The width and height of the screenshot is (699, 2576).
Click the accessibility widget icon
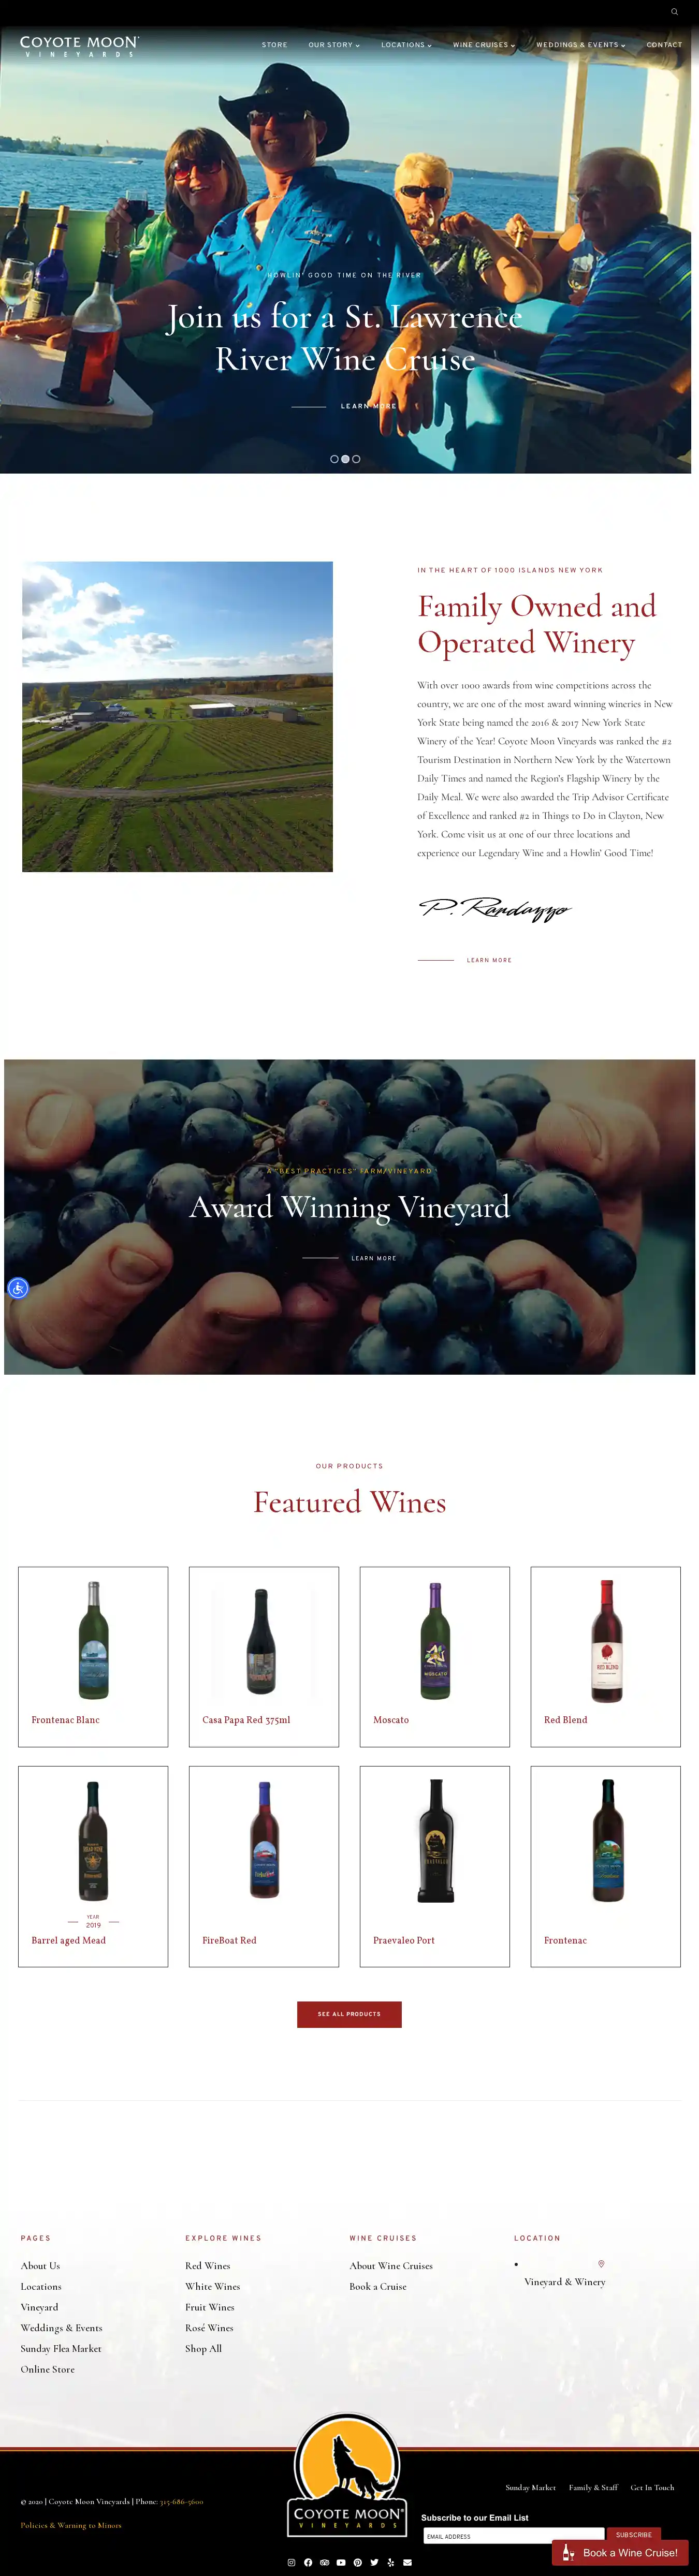(x=18, y=1288)
